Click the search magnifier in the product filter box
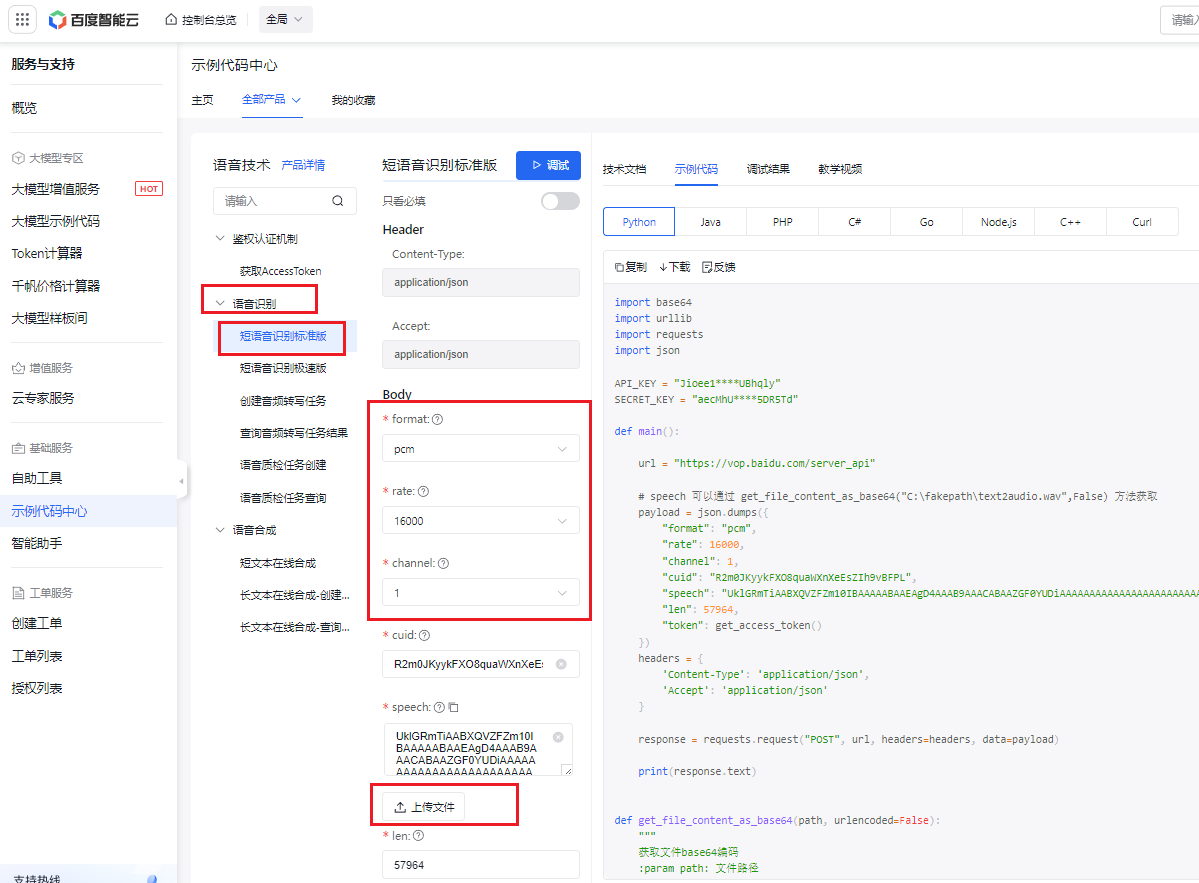Image resolution: width=1199 pixels, height=883 pixels. (x=337, y=201)
